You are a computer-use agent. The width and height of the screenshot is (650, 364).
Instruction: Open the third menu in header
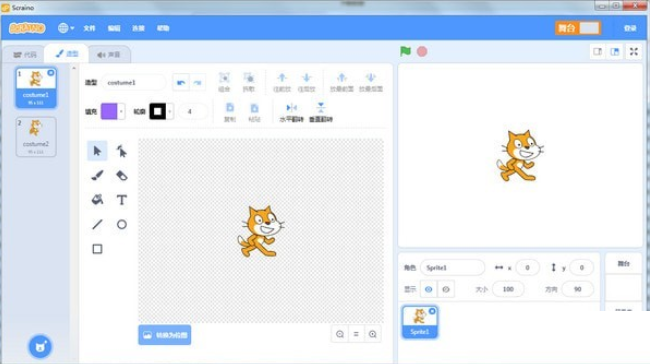click(x=138, y=28)
